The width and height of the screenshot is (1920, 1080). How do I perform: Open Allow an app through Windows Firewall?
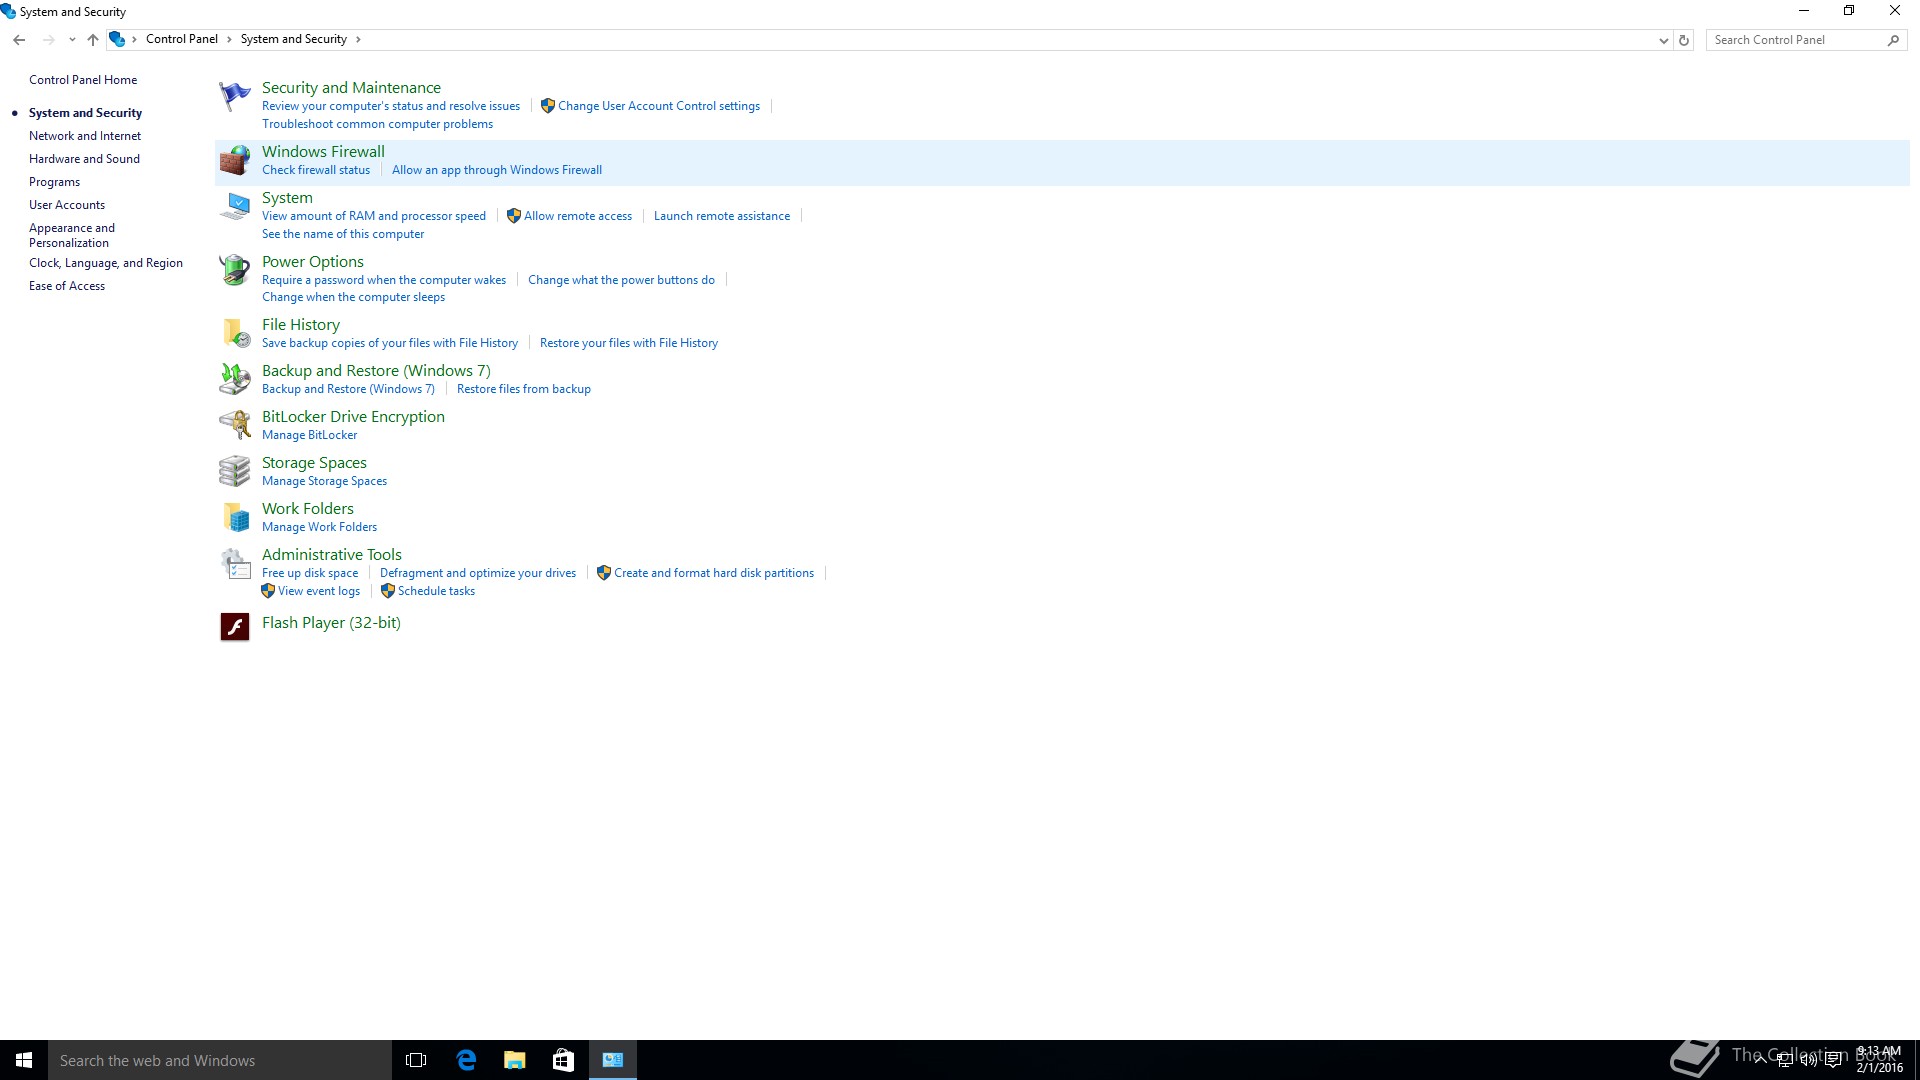point(496,170)
